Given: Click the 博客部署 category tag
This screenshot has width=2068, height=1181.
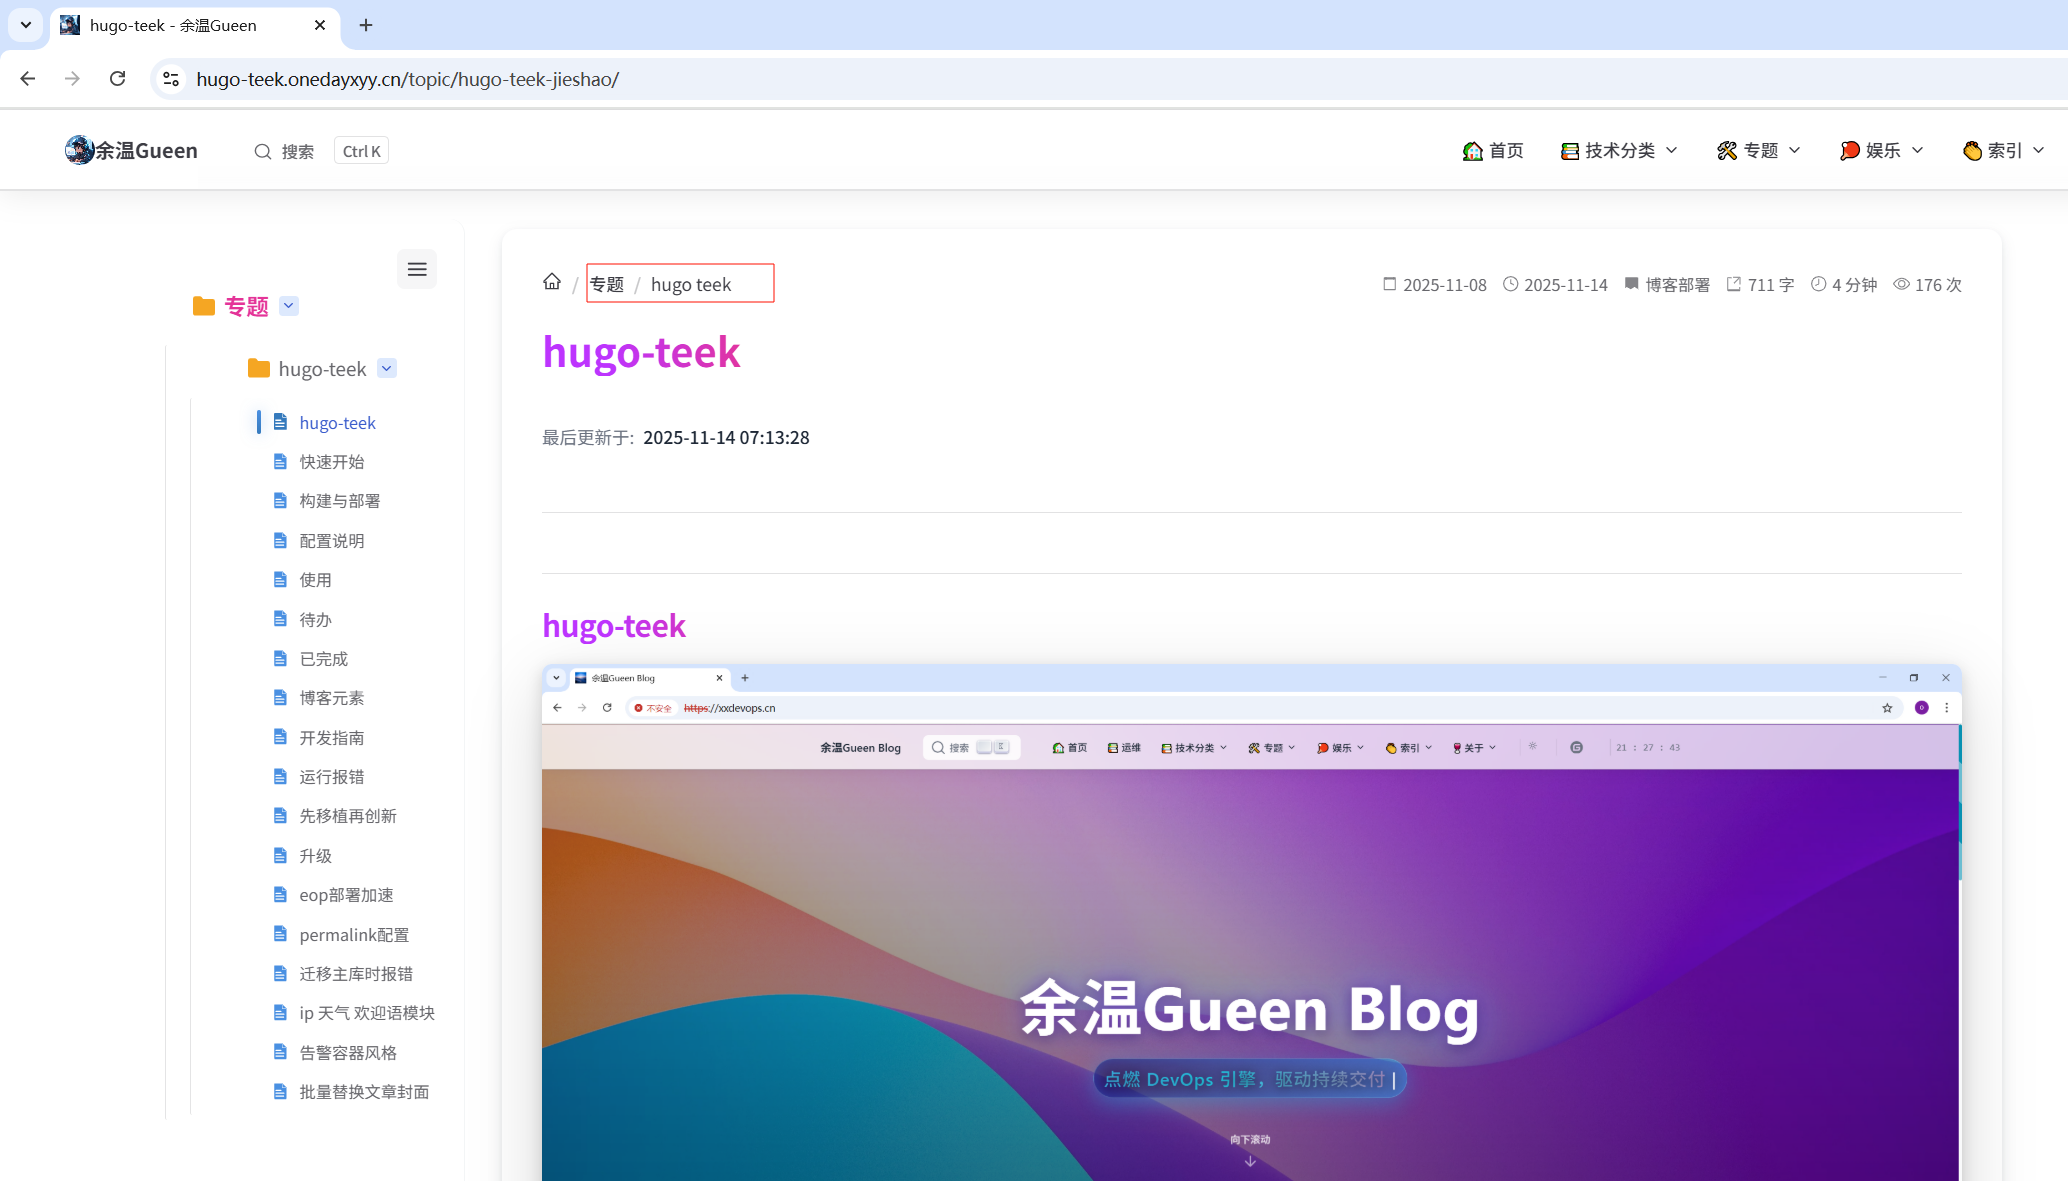Looking at the screenshot, I should pyautogui.click(x=1677, y=285).
